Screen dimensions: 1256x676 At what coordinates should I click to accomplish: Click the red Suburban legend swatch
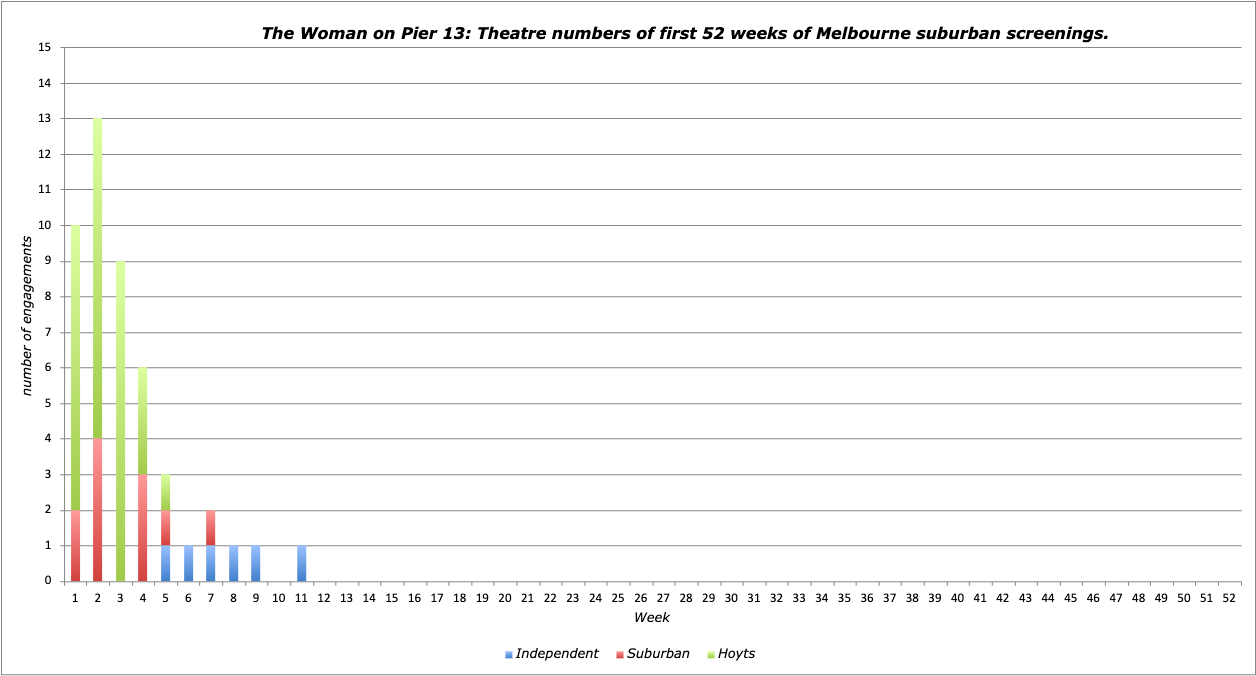620,655
